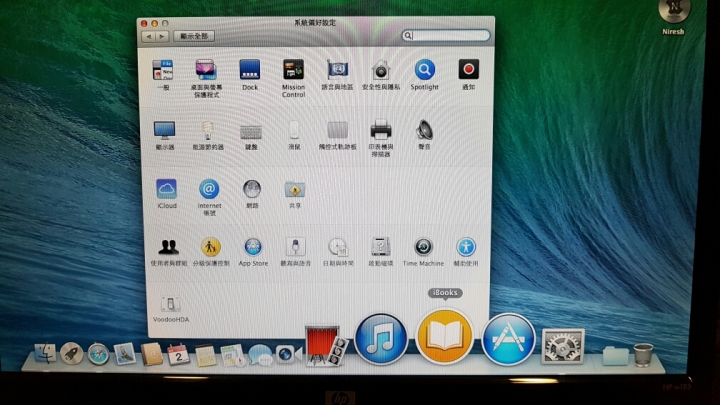720x405 pixels.
Task: Open the Dictation & Speech microphone pane
Action: click(x=296, y=247)
